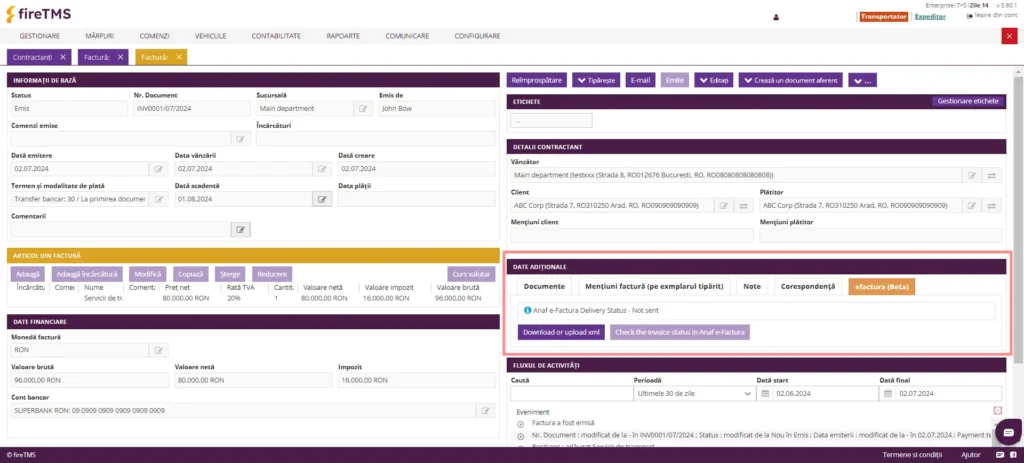Viewport: 1024px width, 463px height.
Task: Edit Plătitor via pencil icon
Action: coord(972,206)
